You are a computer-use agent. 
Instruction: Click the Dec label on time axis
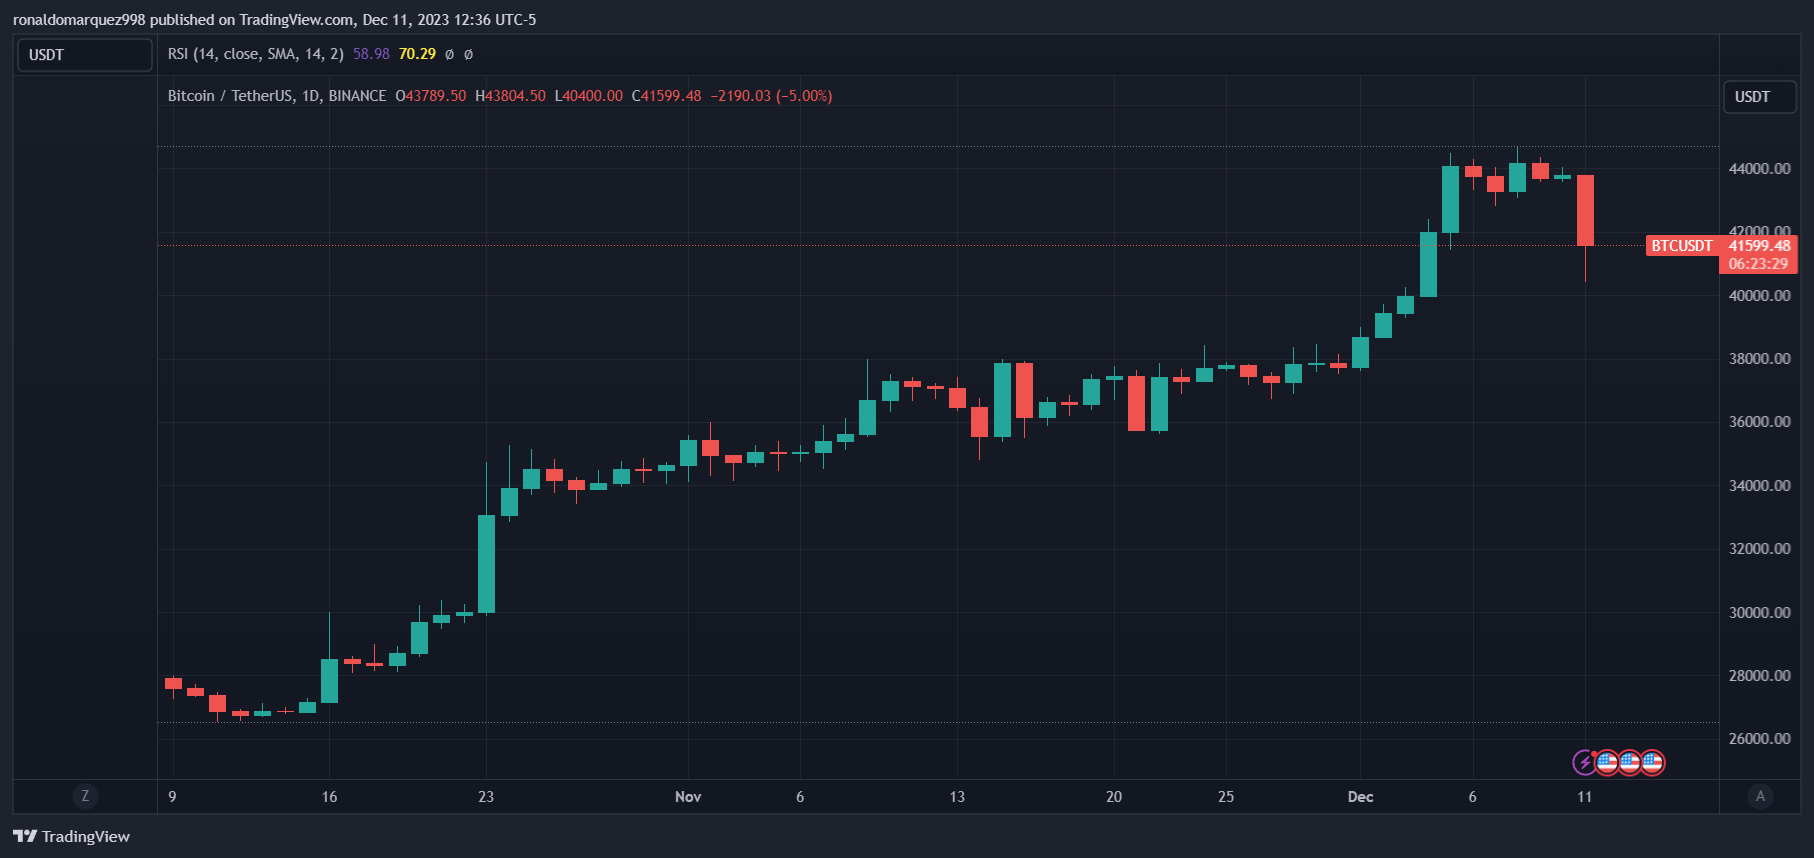point(1360,797)
